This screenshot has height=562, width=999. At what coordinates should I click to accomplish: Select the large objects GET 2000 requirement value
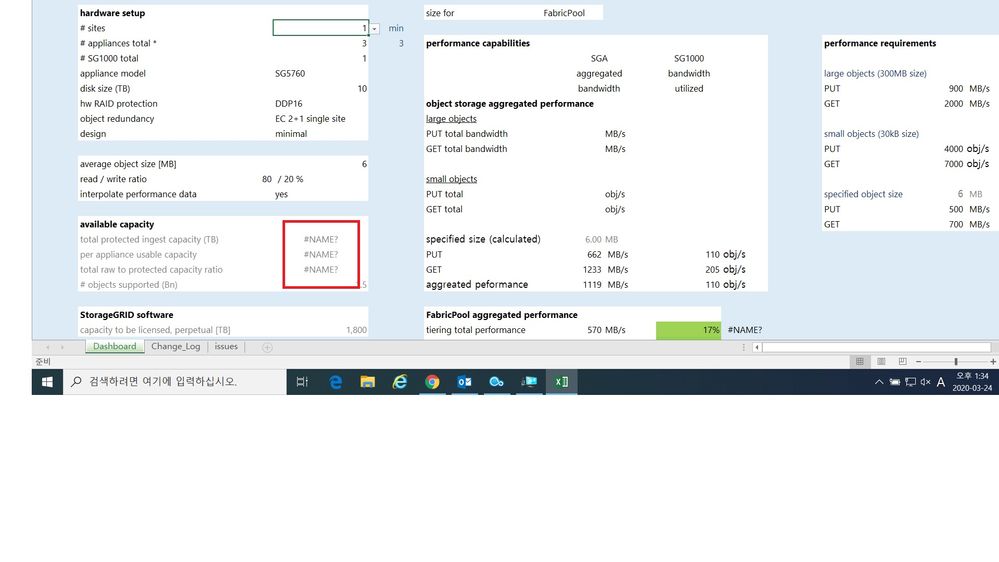pos(953,103)
